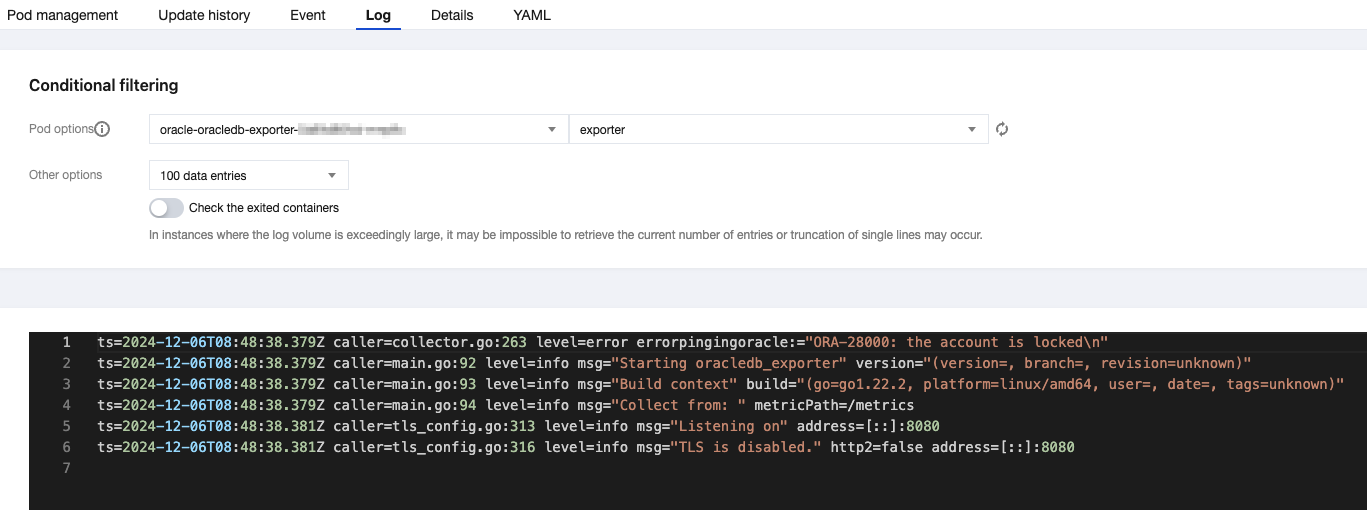The image size is (1367, 510).
Task: Click the Pod options info icon
Action: [102, 129]
